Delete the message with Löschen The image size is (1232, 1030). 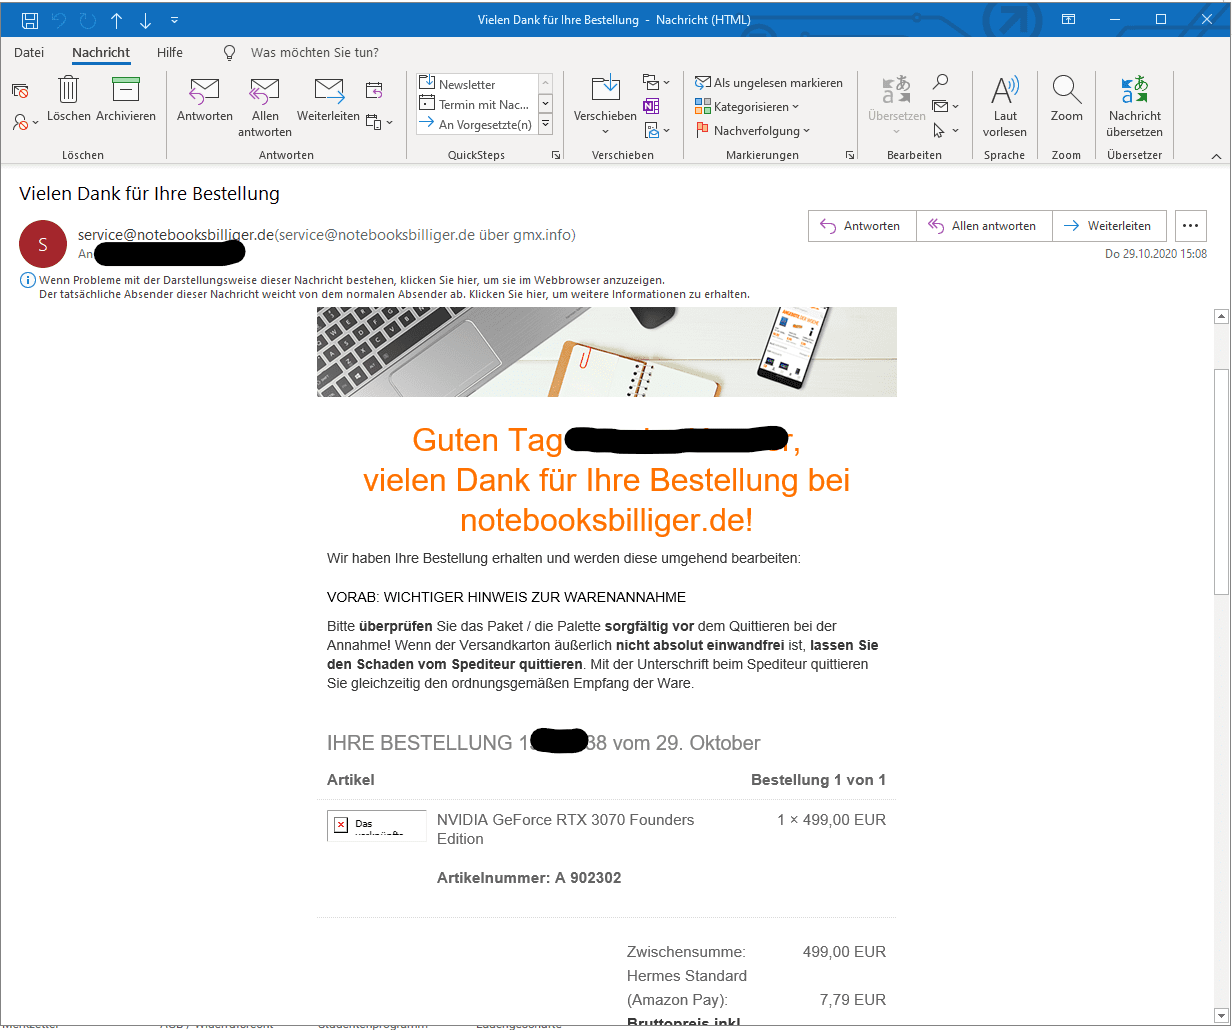pos(69,99)
